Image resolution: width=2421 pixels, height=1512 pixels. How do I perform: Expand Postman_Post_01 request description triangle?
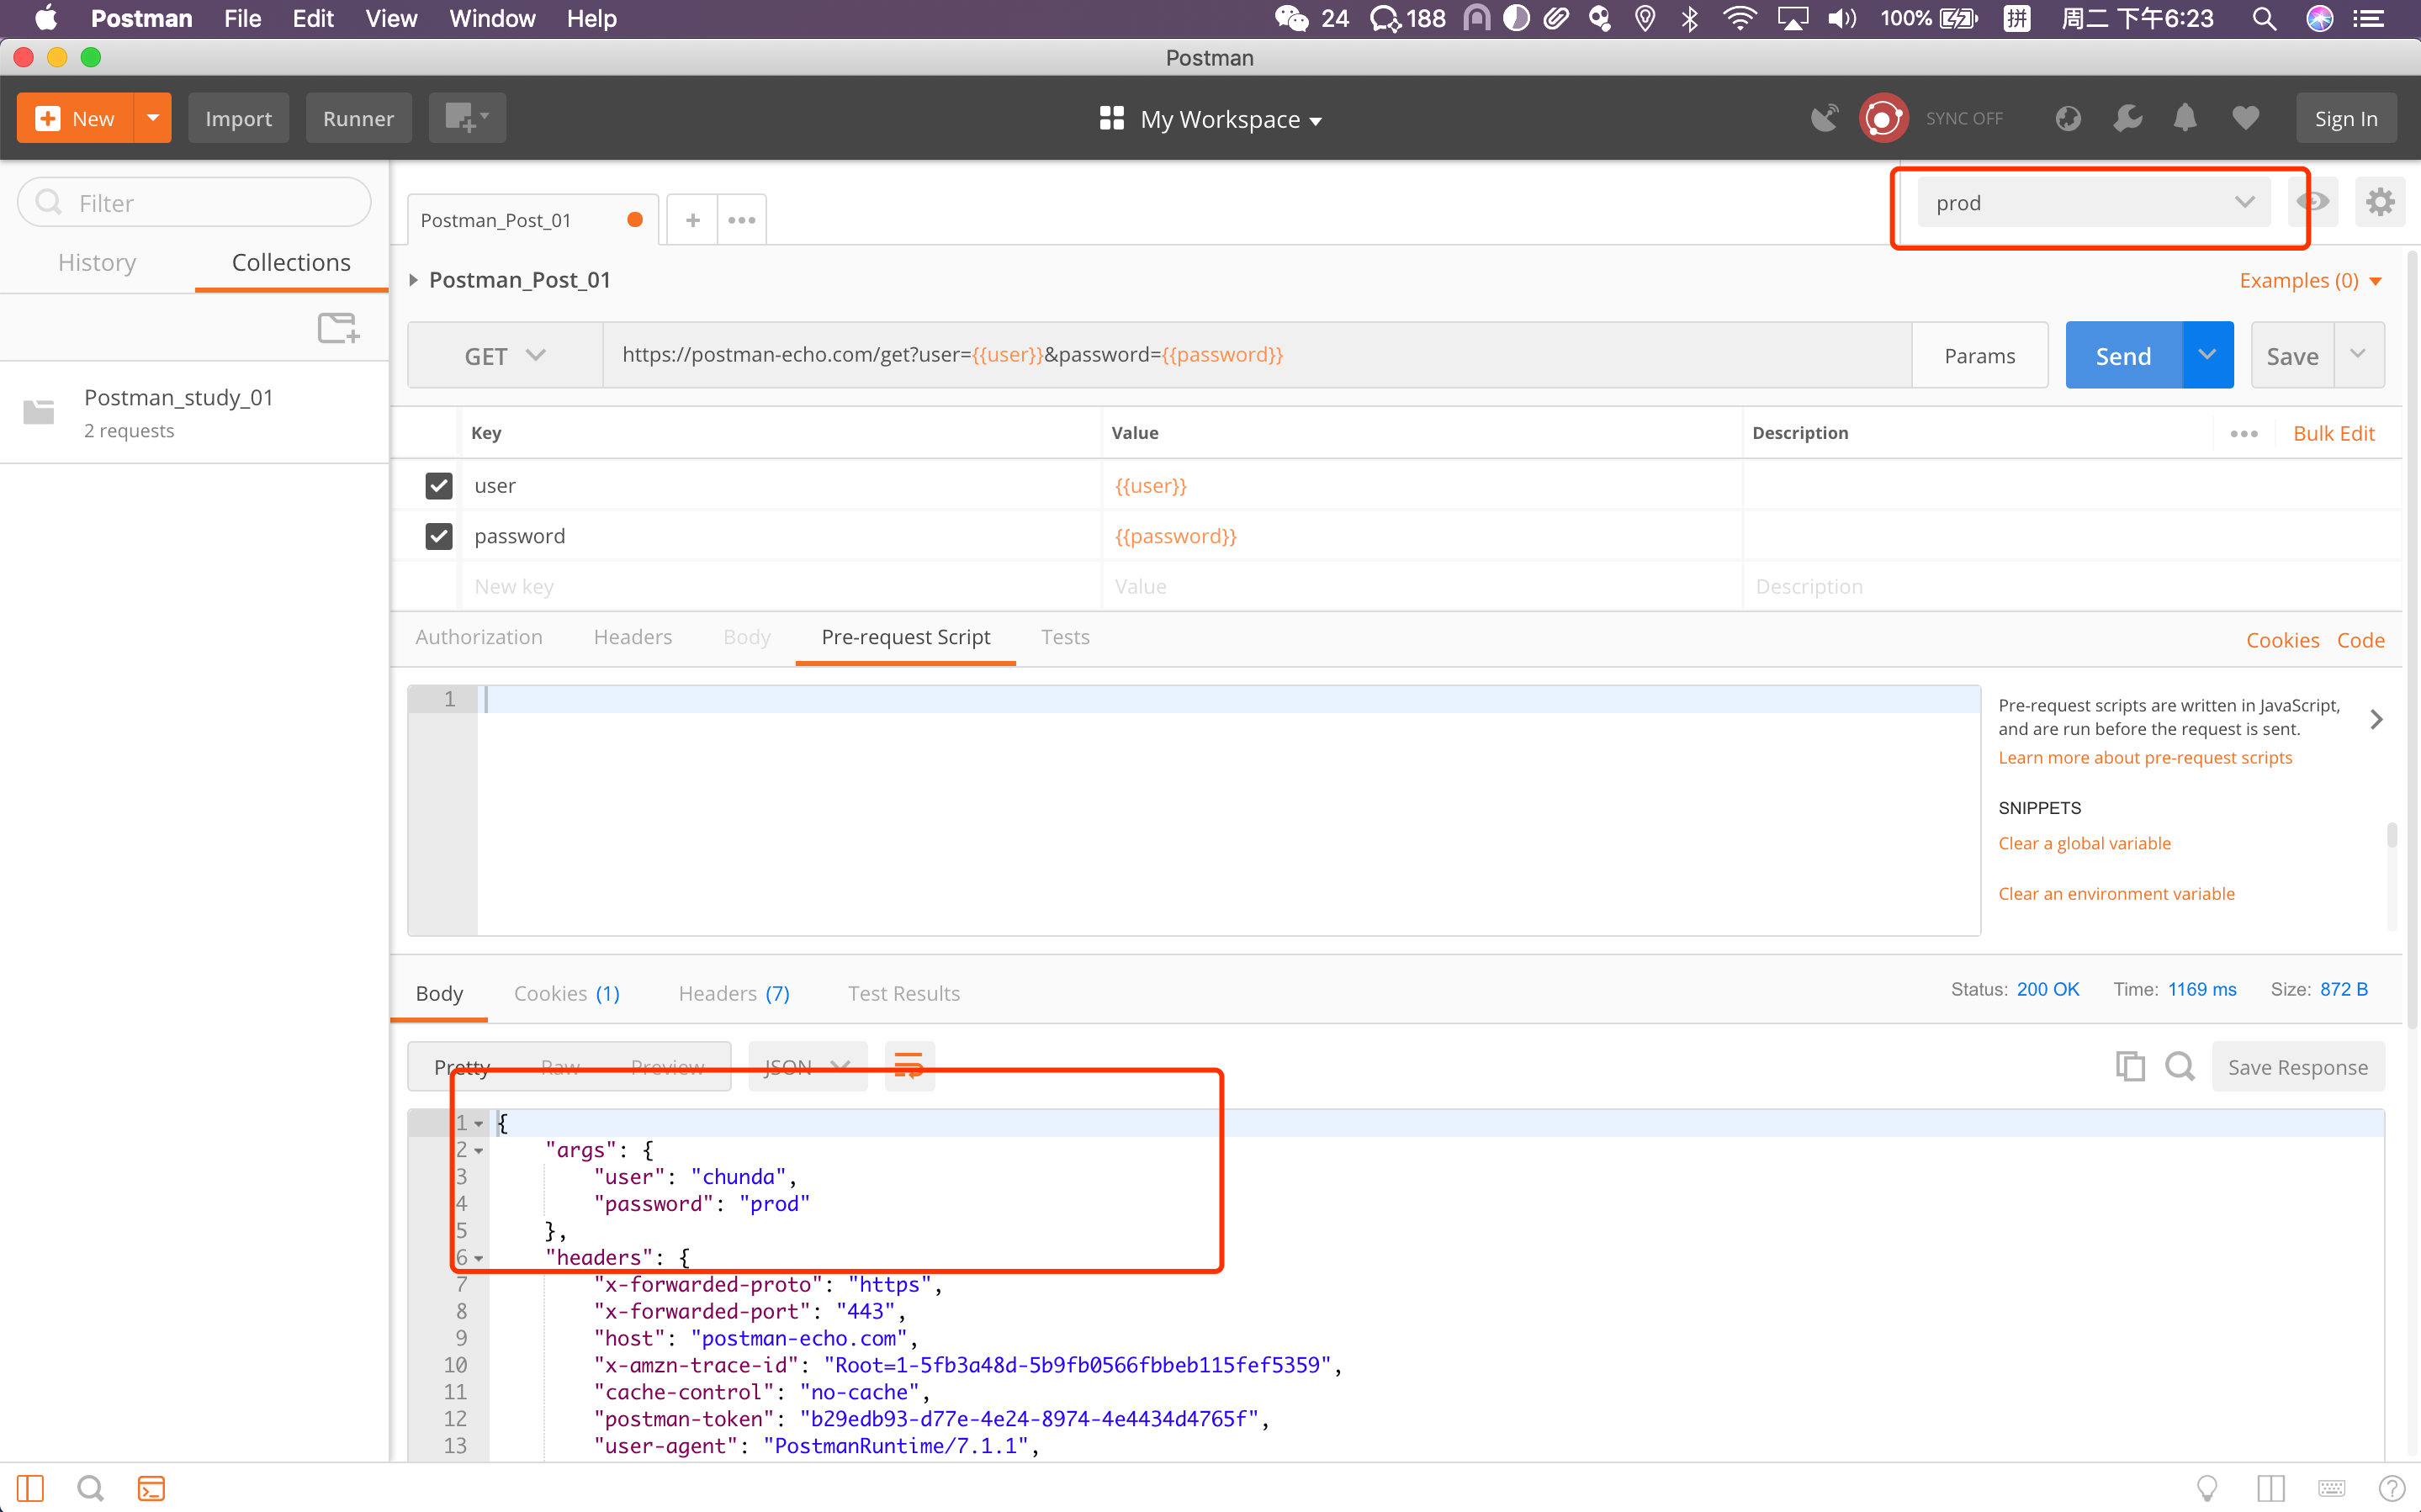[x=413, y=280]
